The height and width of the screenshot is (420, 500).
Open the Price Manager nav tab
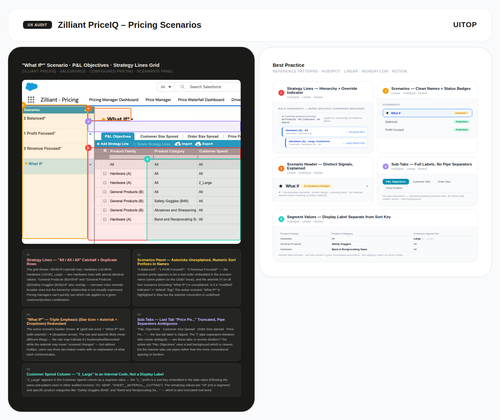(158, 100)
